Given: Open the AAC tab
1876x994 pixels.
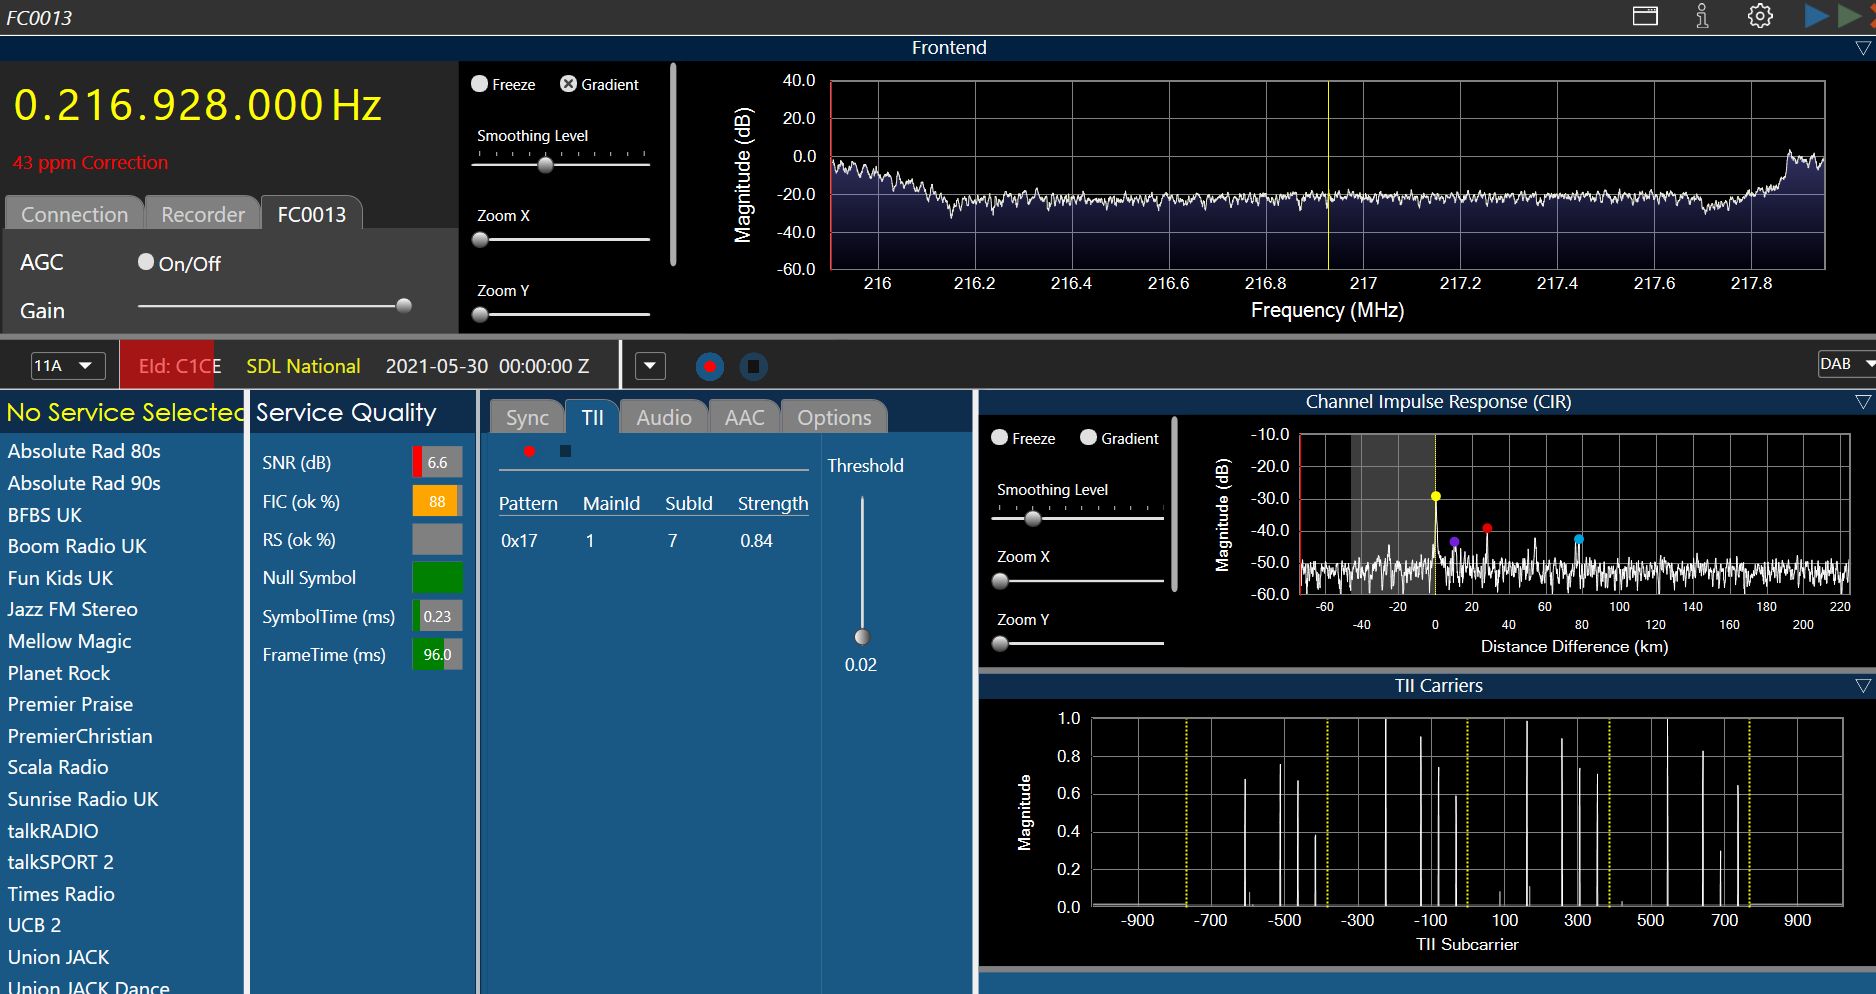Looking at the screenshot, I should (x=744, y=417).
